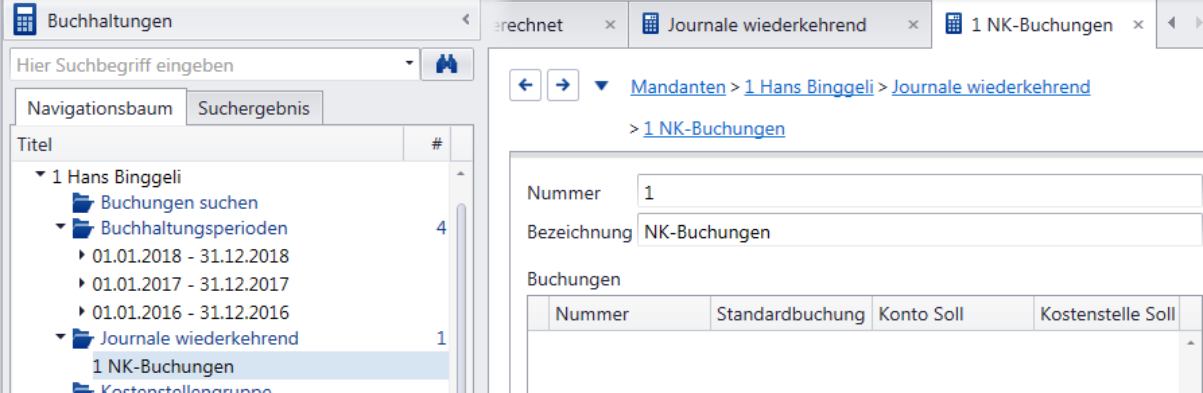Start search with the binoculars button

click(446, 65)
